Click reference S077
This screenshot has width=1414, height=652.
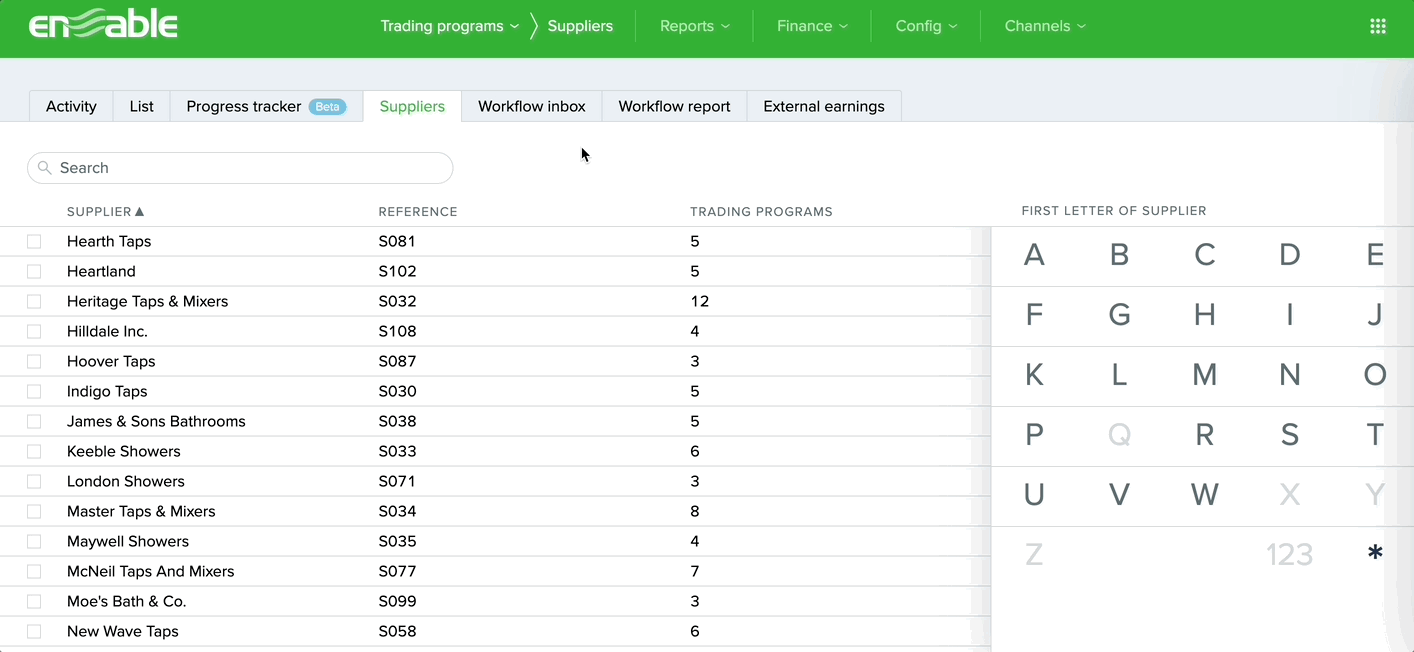click(397, 571)
